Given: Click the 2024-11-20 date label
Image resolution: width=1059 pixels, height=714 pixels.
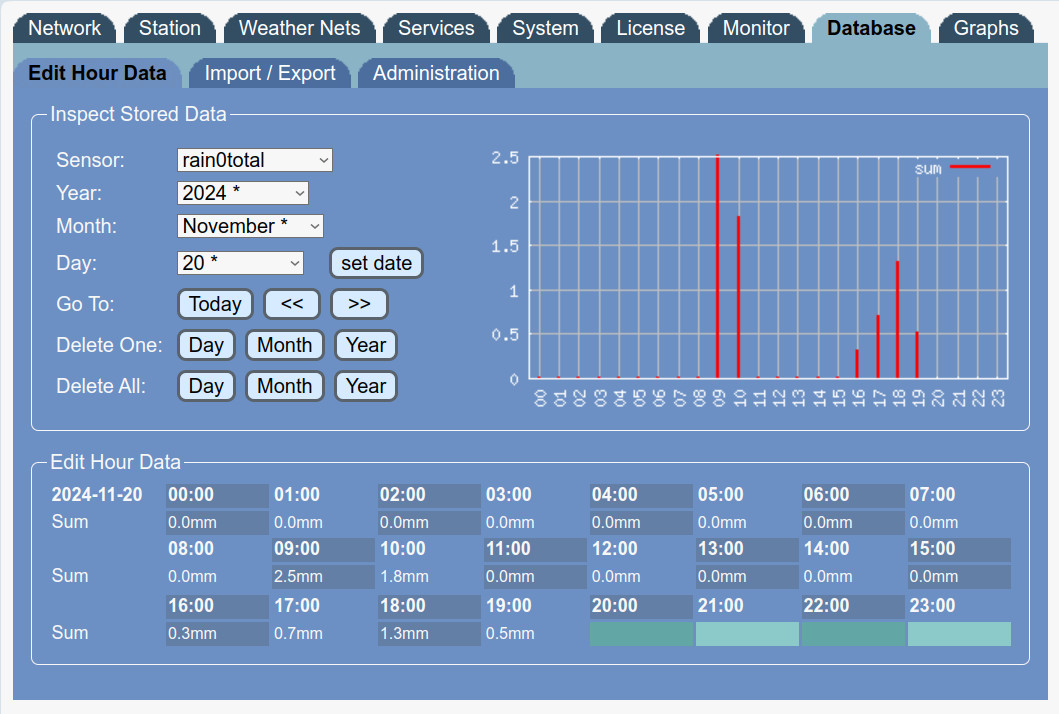Looking at the screenshot, I should (x=97, y=494).
